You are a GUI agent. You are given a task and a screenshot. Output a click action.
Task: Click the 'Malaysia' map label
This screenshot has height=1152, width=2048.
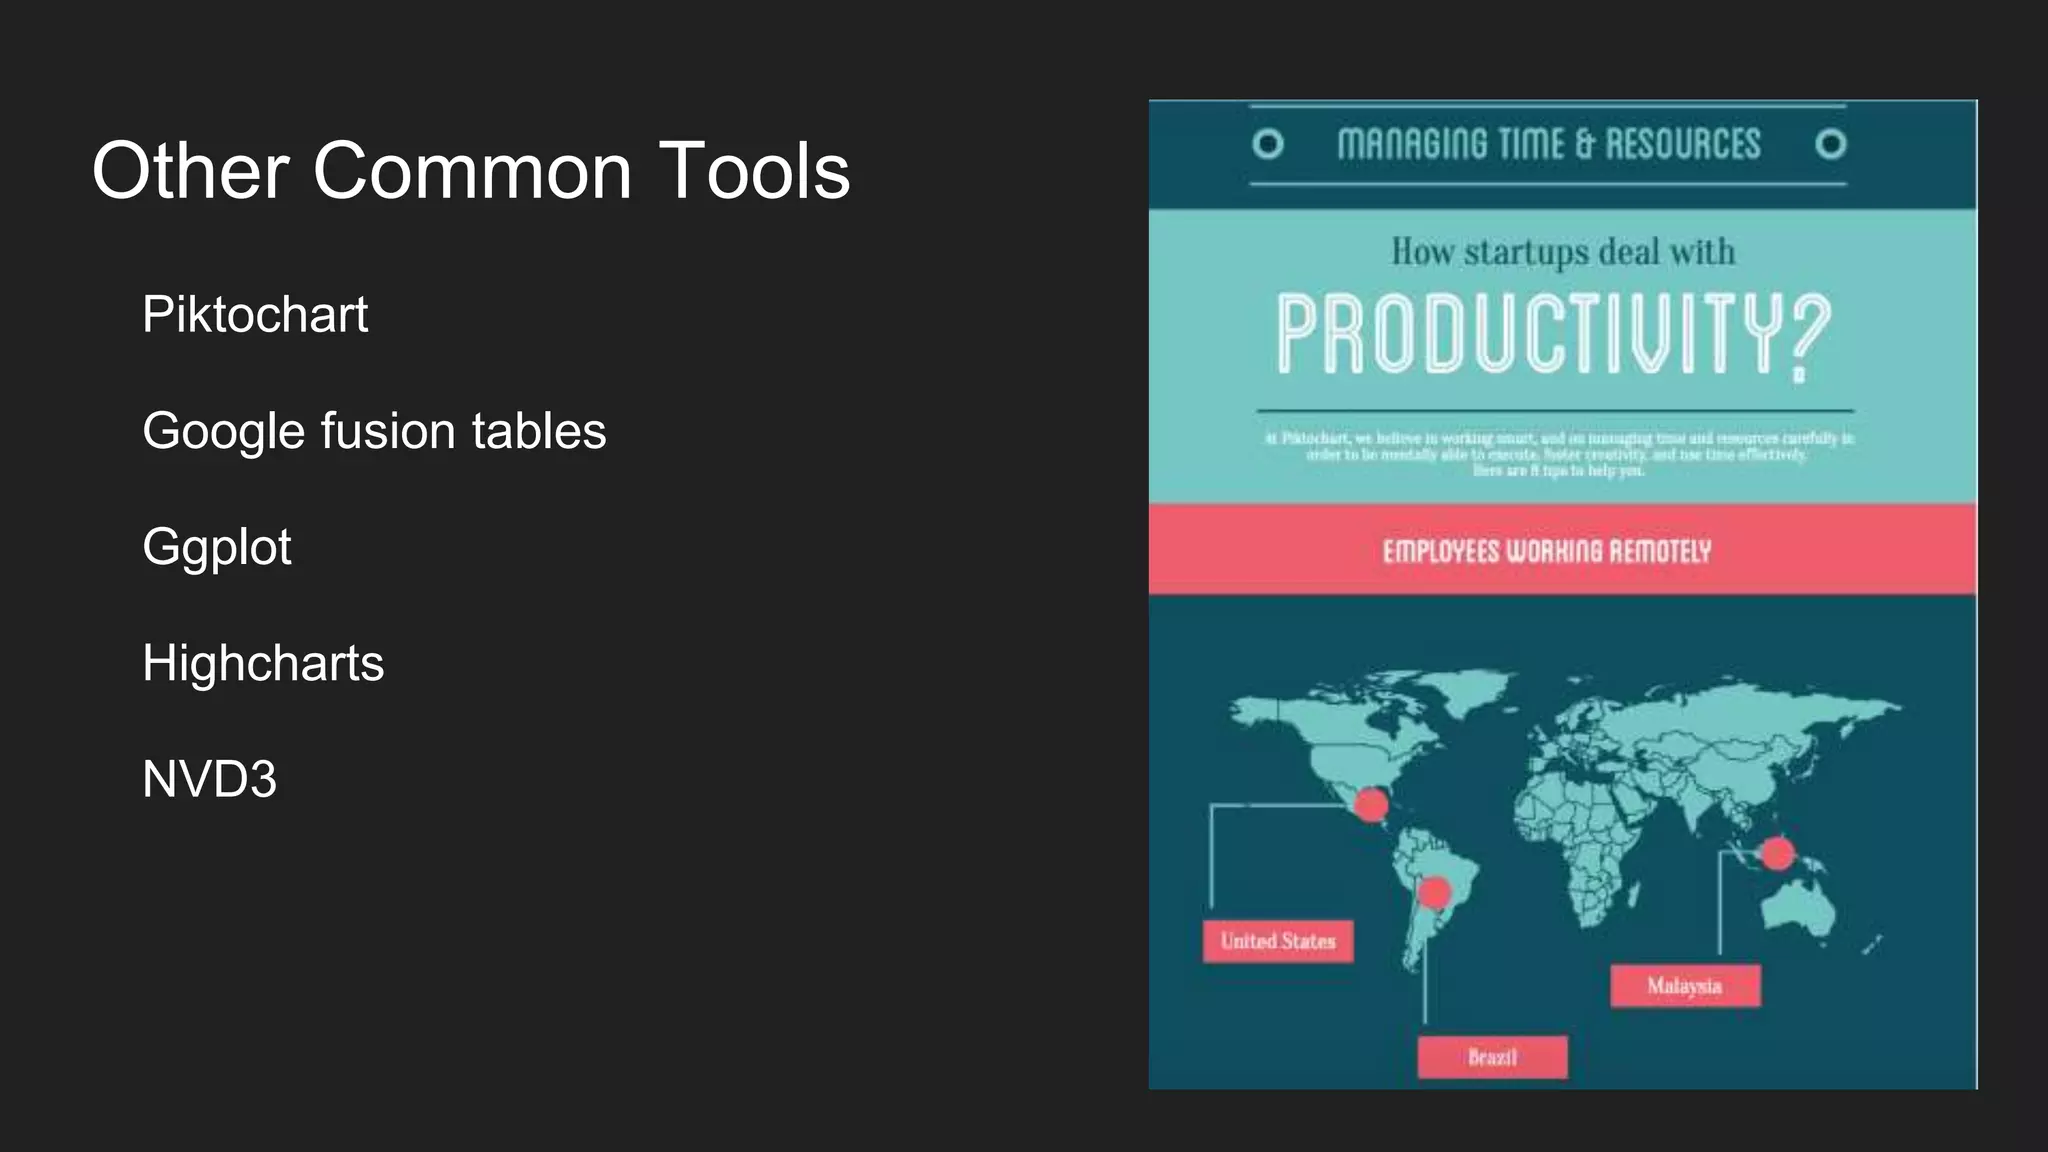coord(1685,986)
